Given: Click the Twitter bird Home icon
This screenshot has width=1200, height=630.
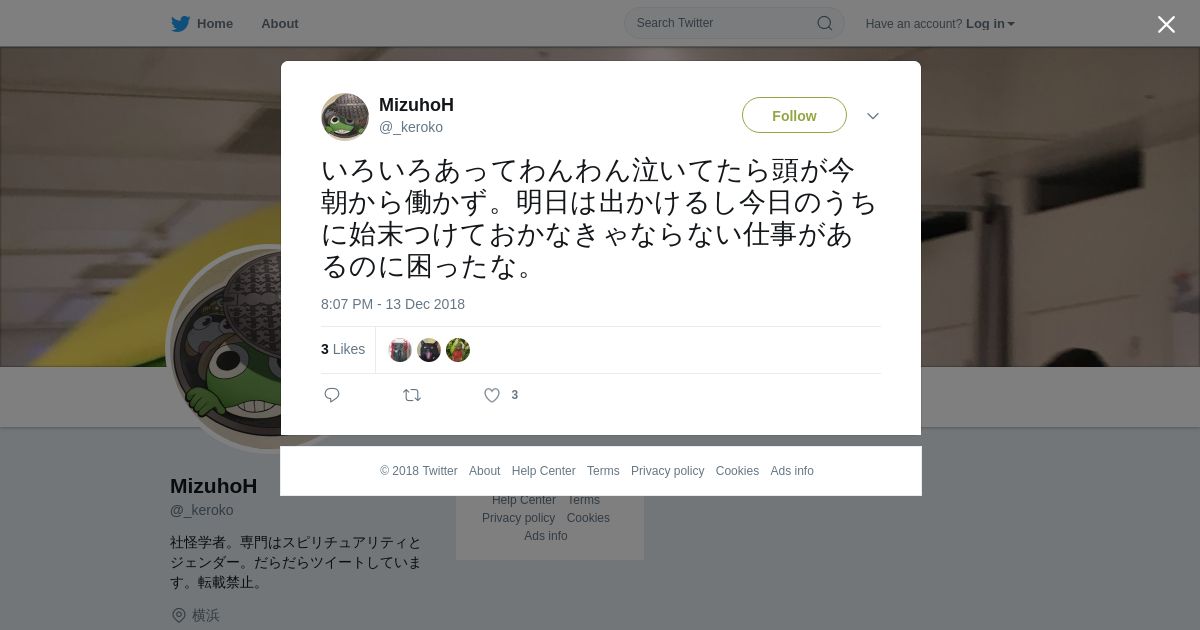Looking at the screenshot, I should 180,23.
